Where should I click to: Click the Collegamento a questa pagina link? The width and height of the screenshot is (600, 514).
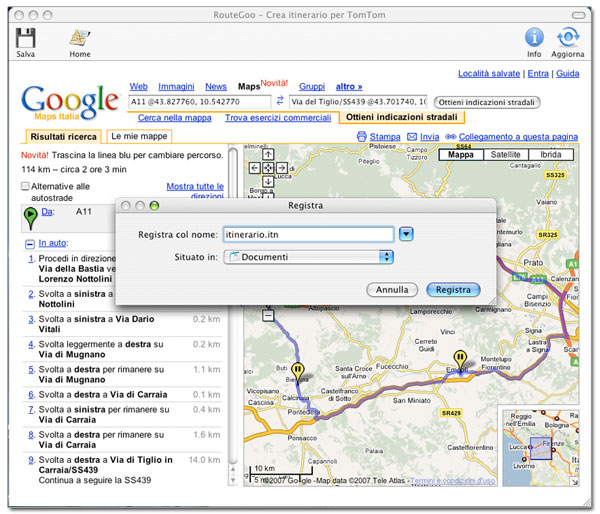point(518,137)
